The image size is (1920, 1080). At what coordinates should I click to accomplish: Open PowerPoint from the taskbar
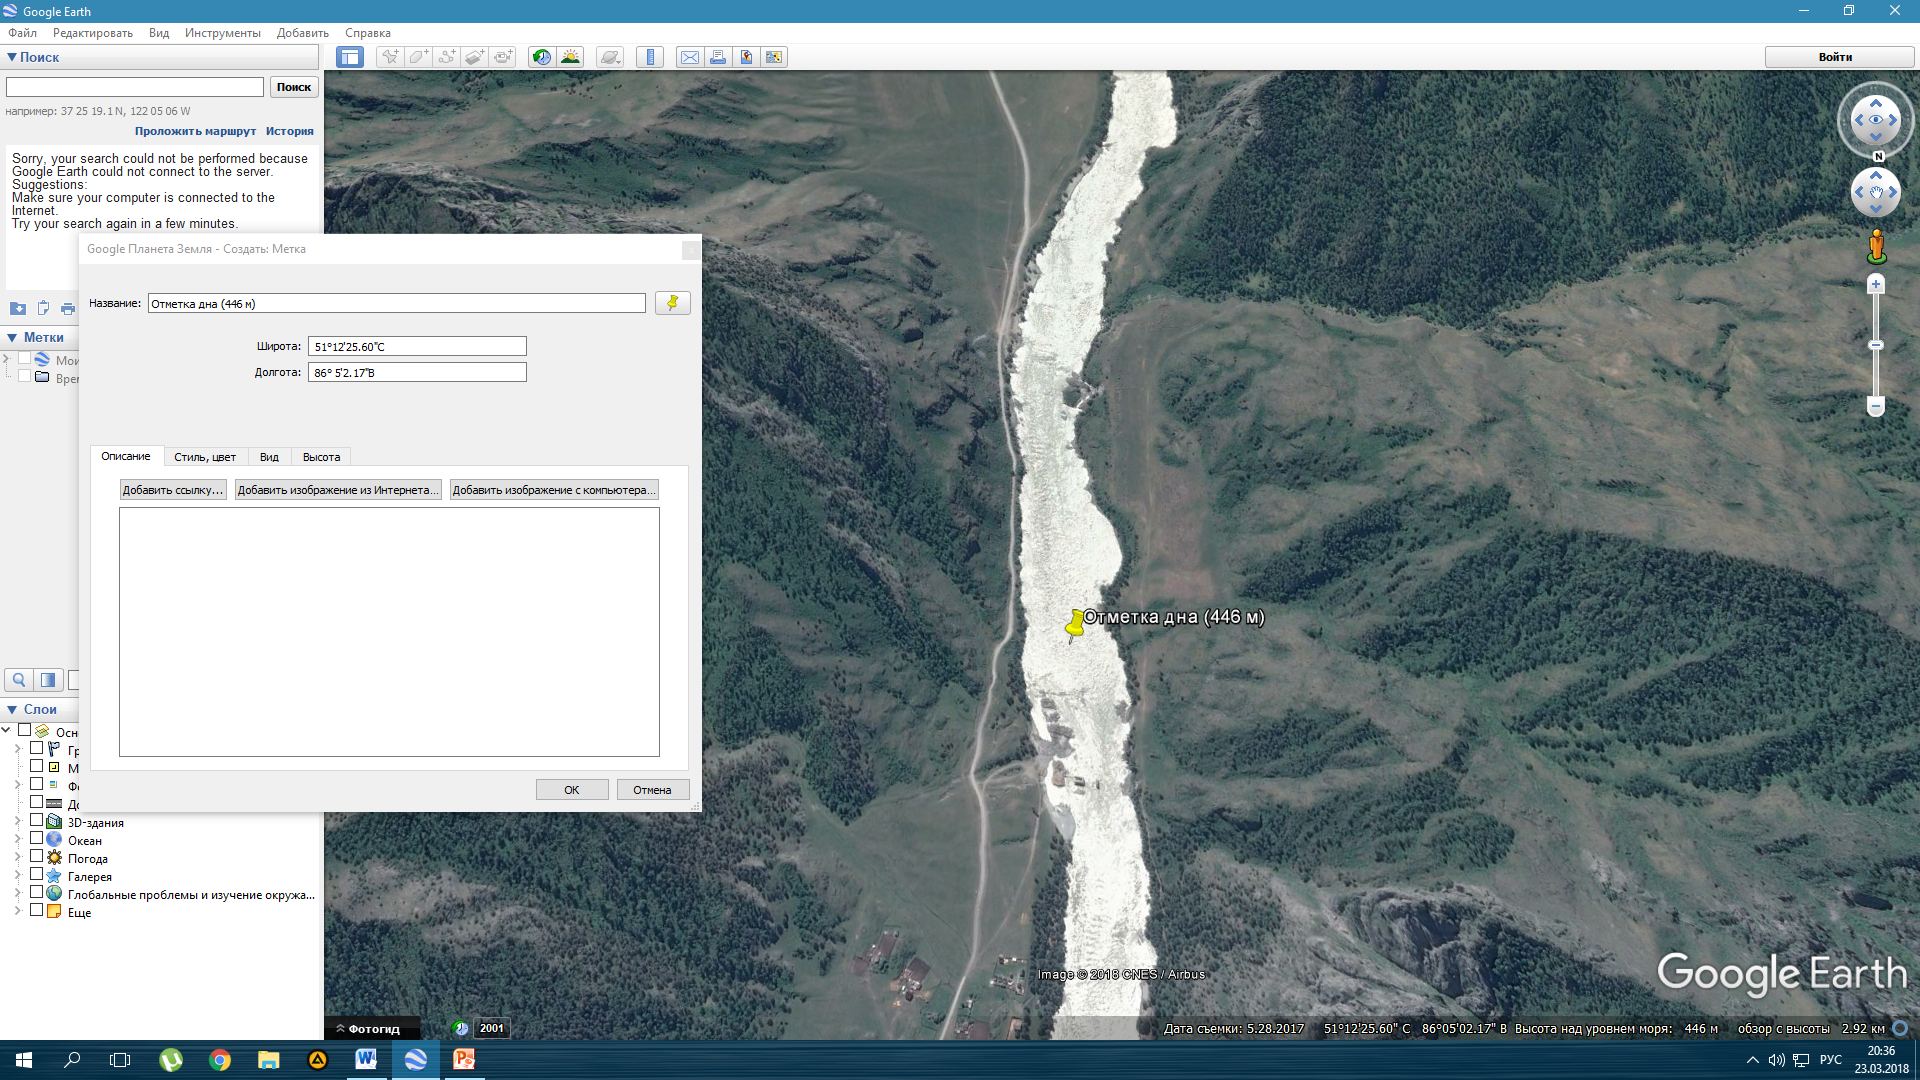click(x=464, y=1060)
